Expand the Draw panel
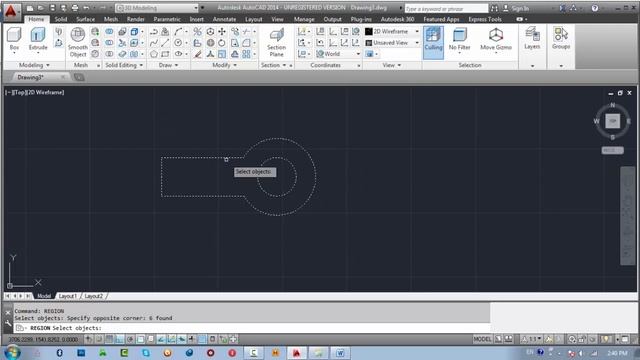This screenshot has width=640, height=360. tap(168, 65)
